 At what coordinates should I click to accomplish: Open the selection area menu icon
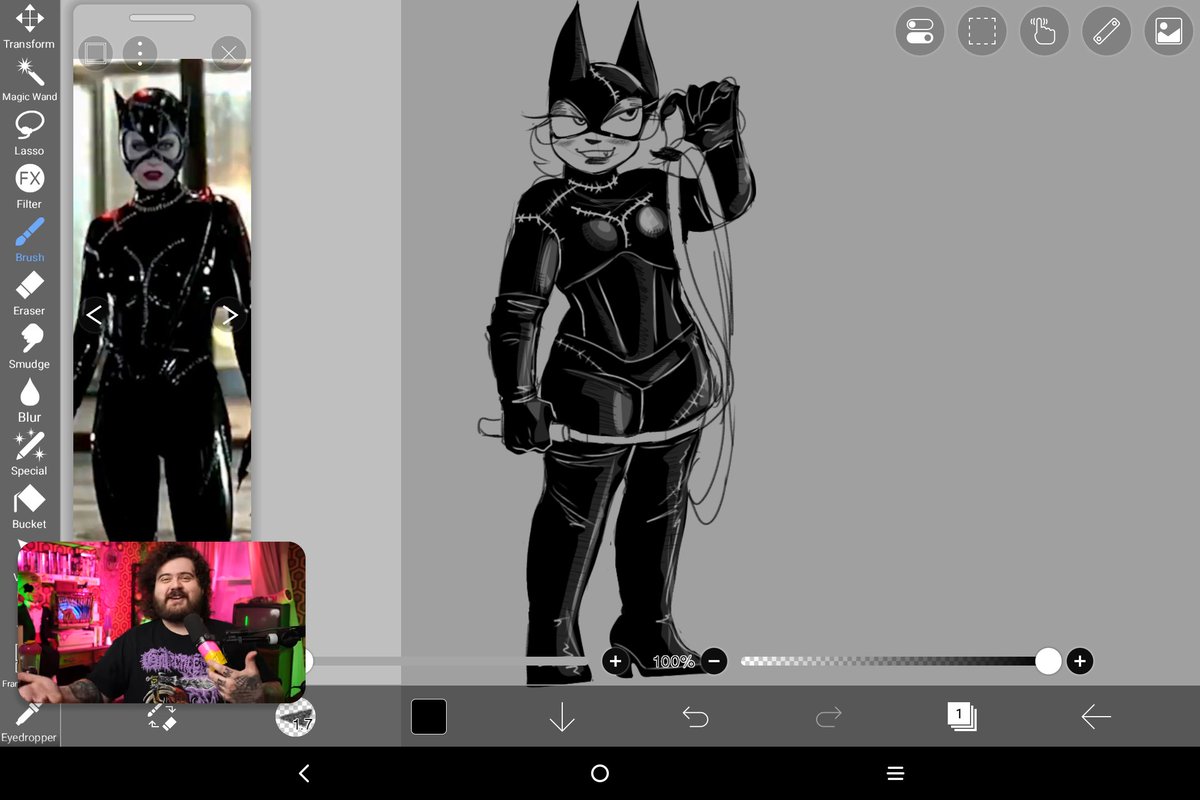click(981, 32)
